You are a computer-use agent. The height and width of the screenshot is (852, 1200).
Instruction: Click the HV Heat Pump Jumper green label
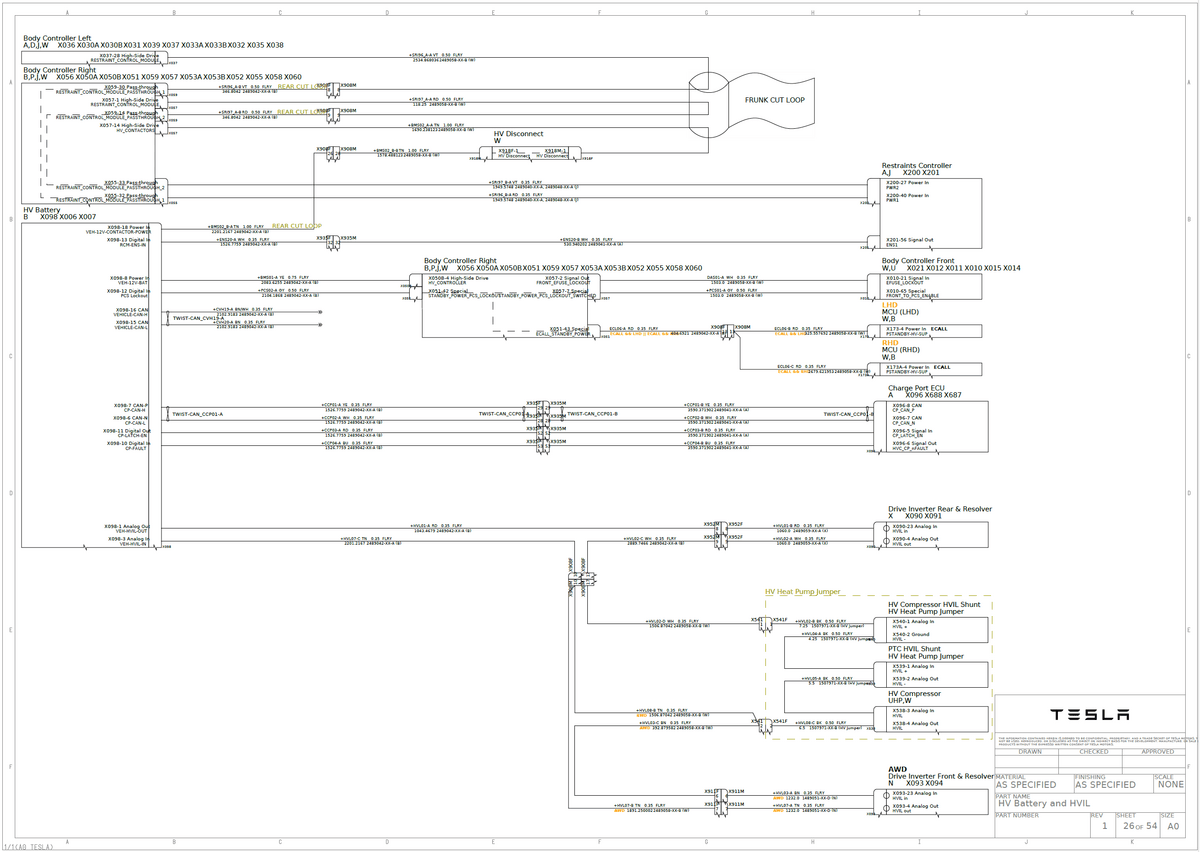(803, 592)
